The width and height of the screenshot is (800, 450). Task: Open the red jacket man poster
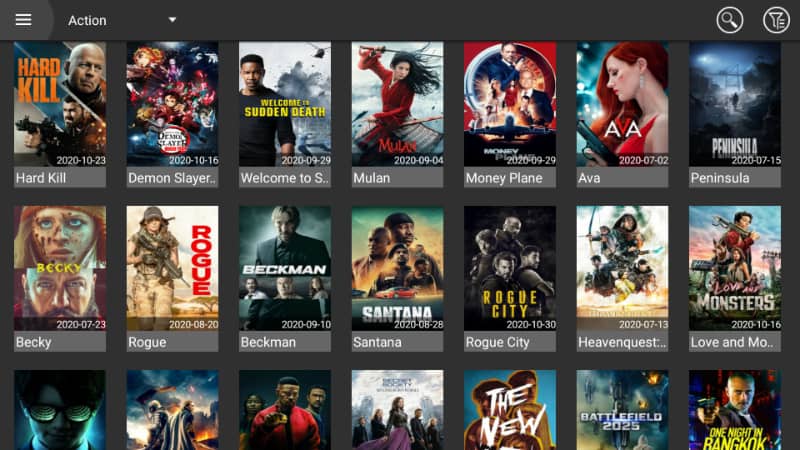click(285, 410)
